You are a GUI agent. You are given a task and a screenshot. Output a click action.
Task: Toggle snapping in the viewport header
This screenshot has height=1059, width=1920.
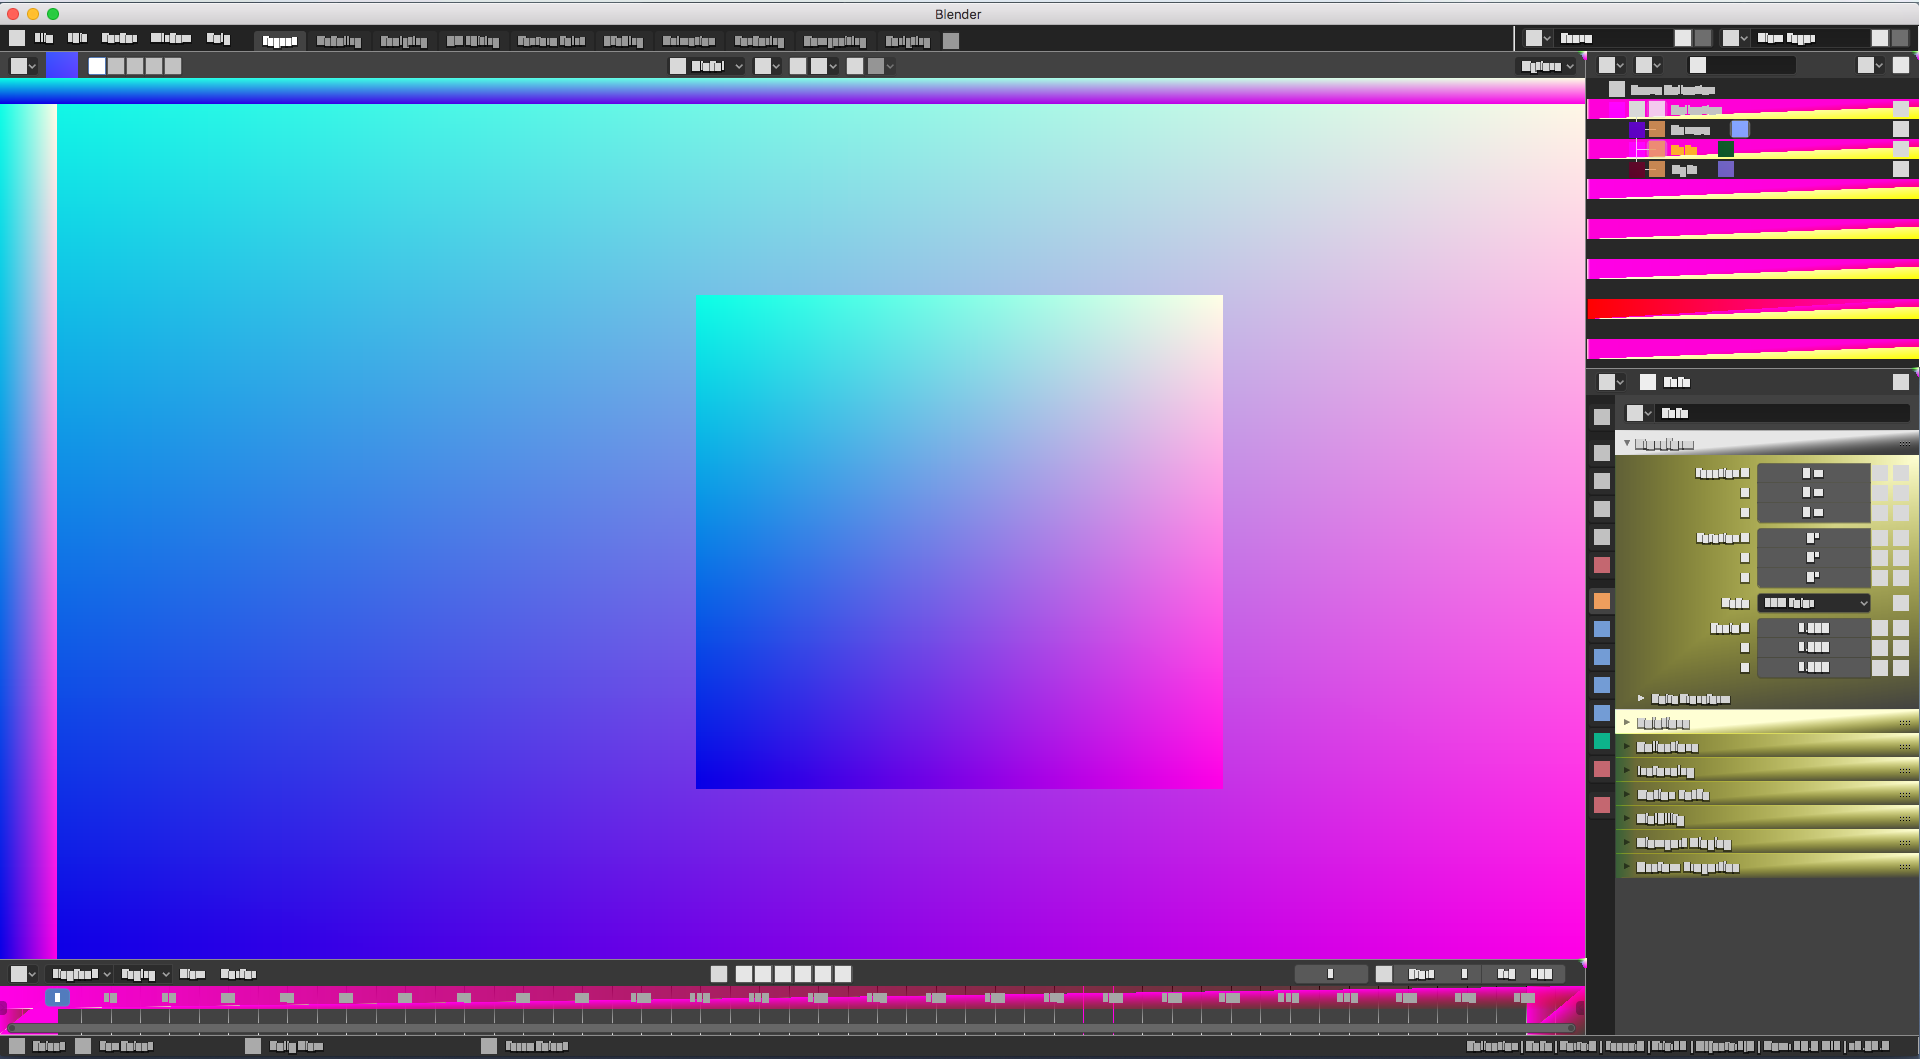click(798, 66)
